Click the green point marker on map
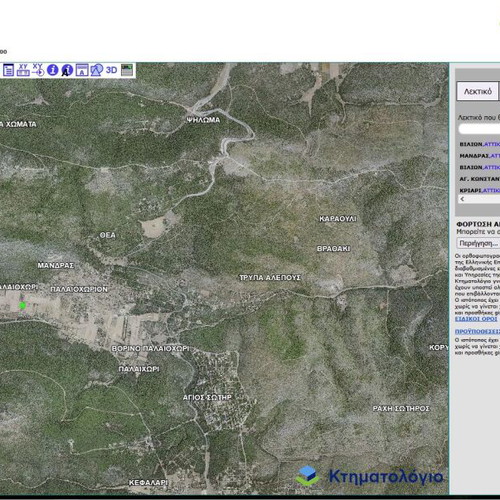This screenshot has height=500, width=500. (x=22, y=305)
